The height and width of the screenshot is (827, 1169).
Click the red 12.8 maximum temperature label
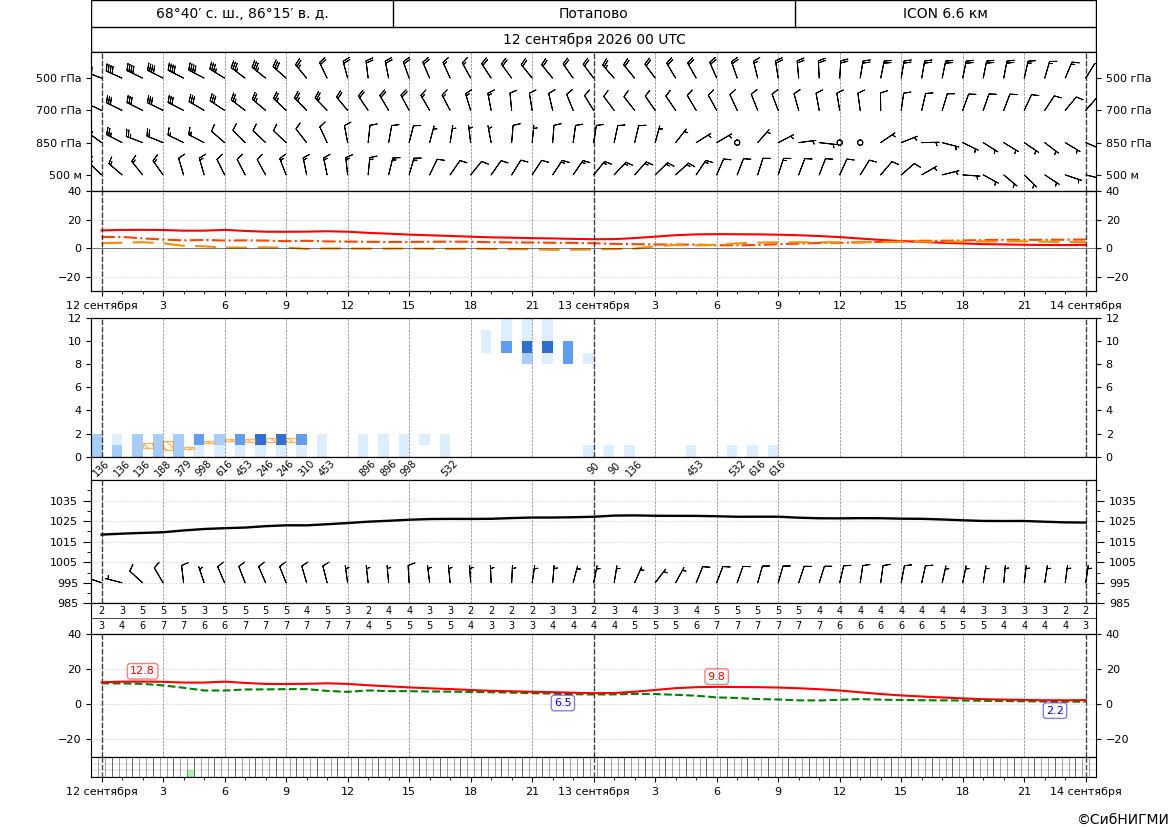[142, 670]
